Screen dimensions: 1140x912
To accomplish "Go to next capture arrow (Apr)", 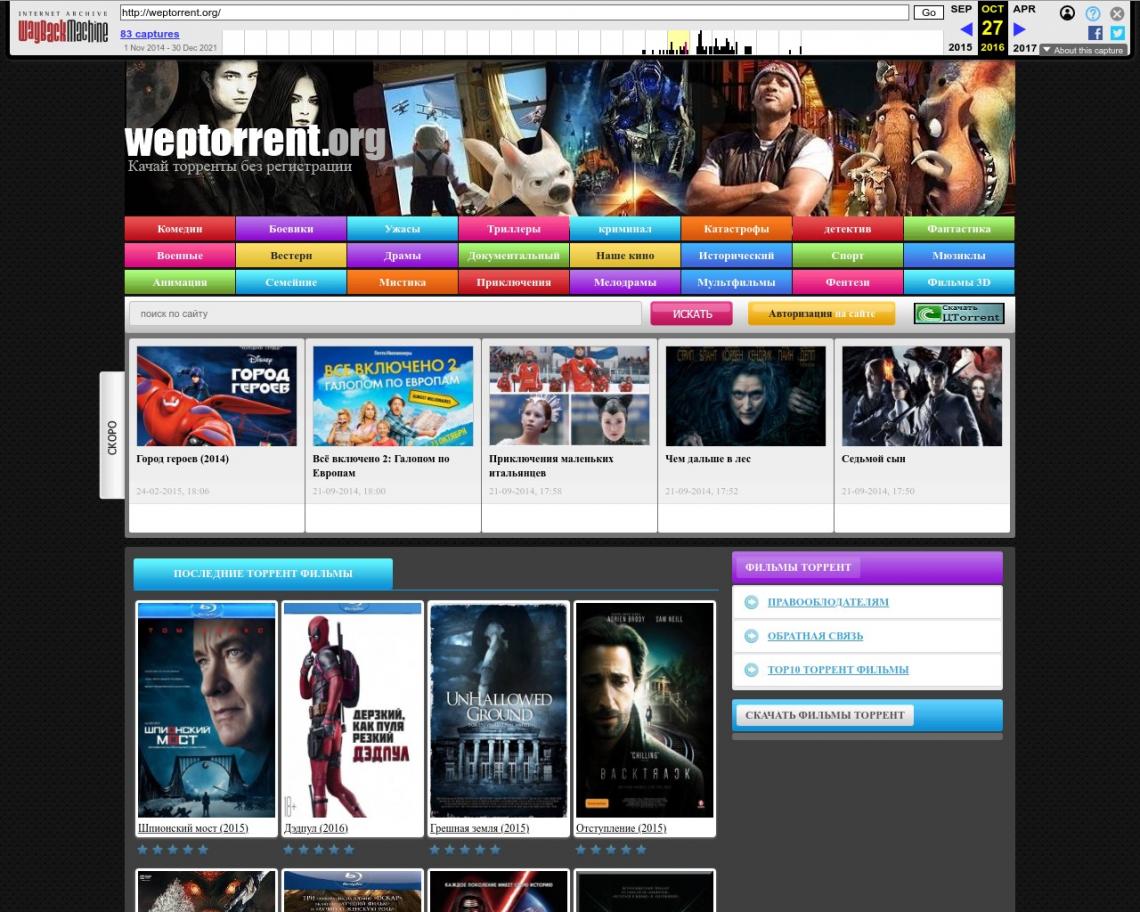I will 1019,29.
